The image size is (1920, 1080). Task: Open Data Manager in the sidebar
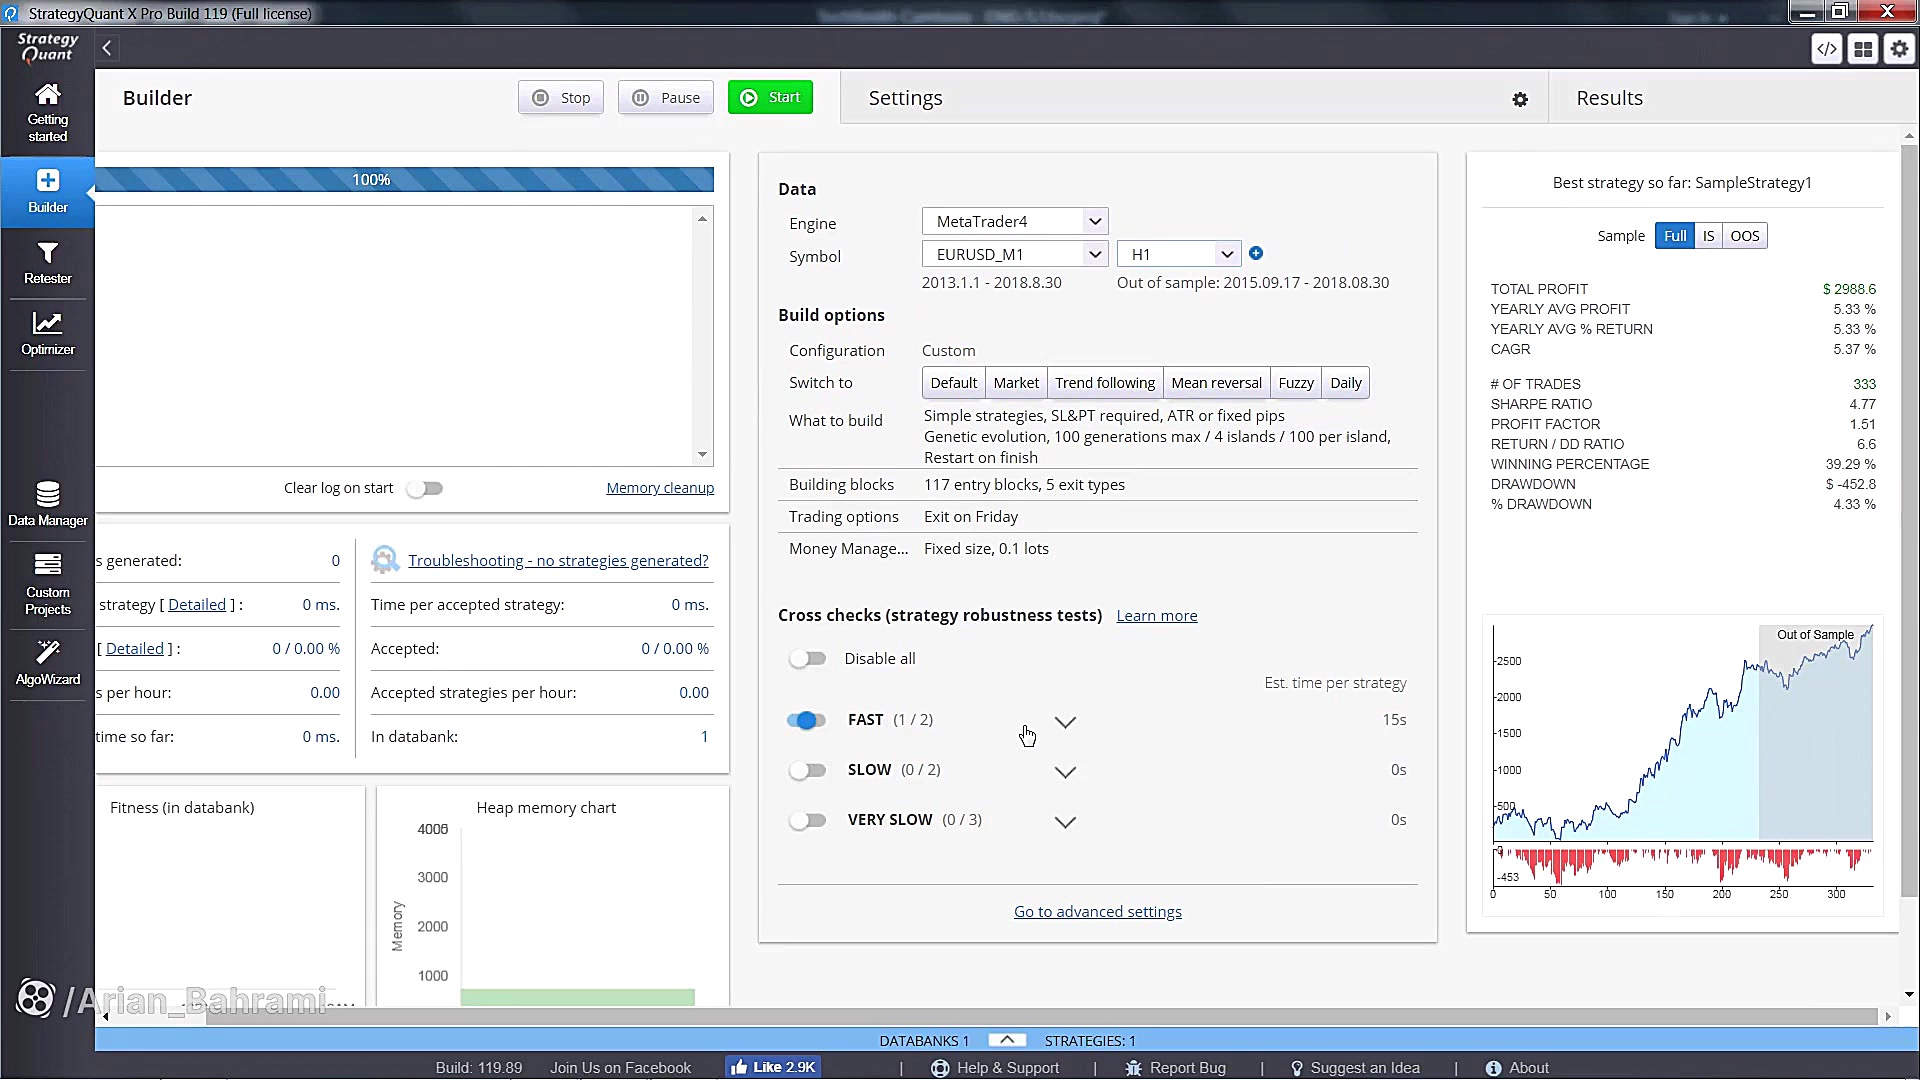[47, 504]
